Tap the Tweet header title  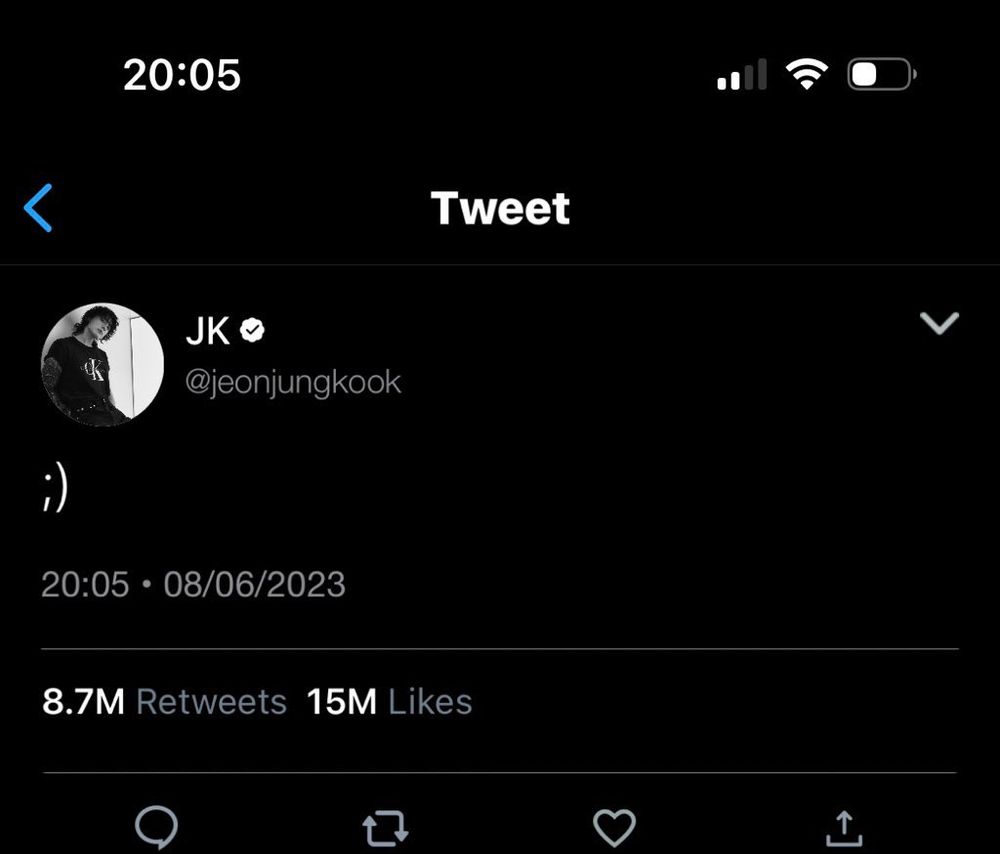click(500, 208)
